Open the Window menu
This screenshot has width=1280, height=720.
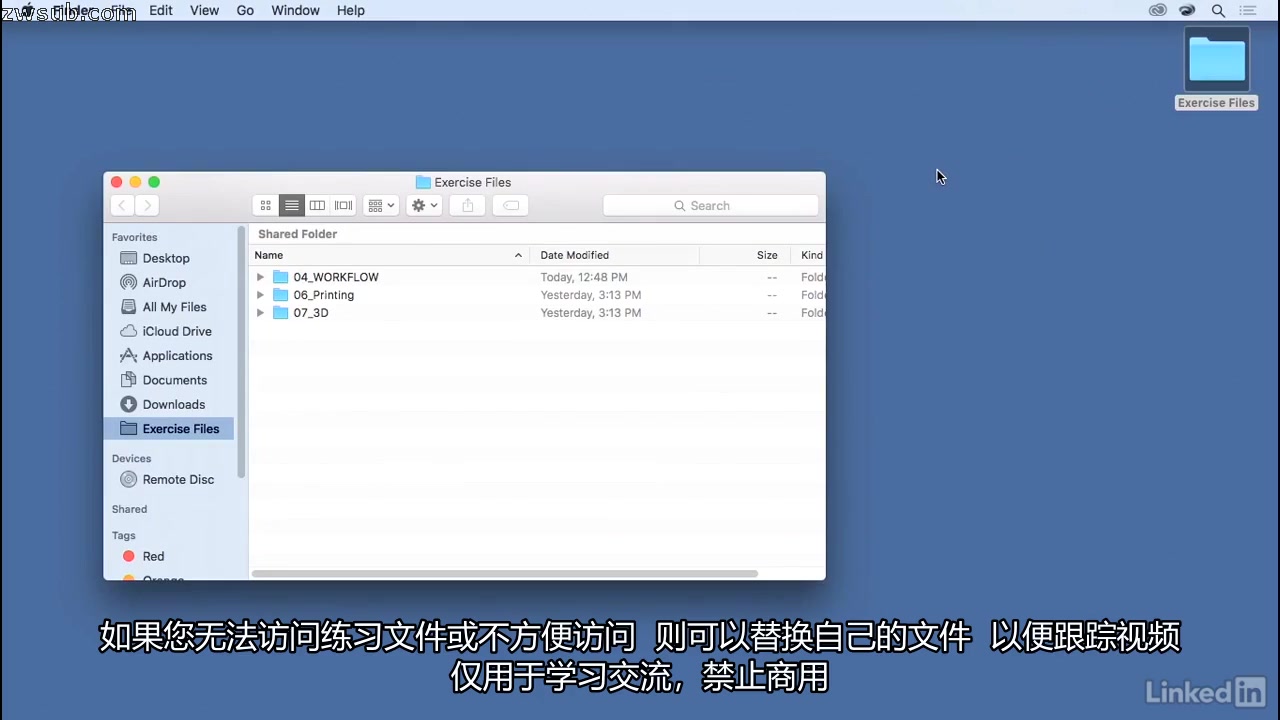click(295, 10)
